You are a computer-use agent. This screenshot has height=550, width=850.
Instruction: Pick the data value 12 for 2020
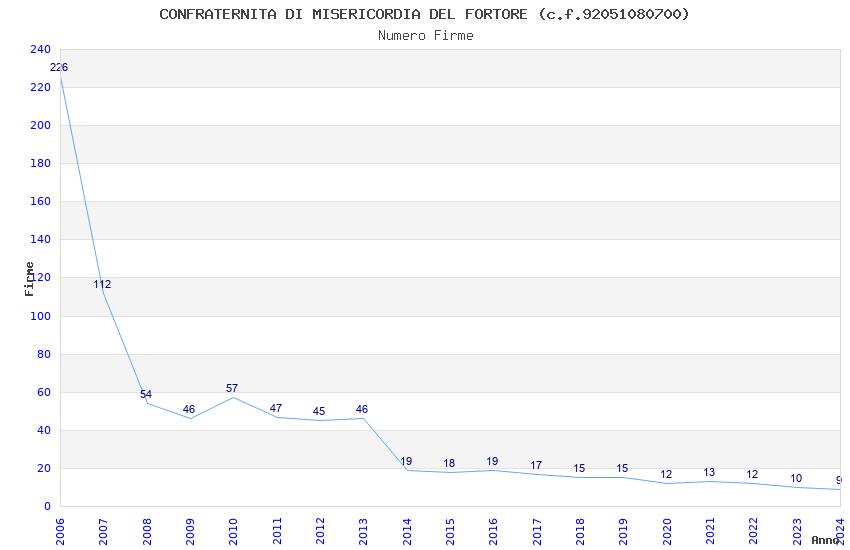(x=666, y=474)
